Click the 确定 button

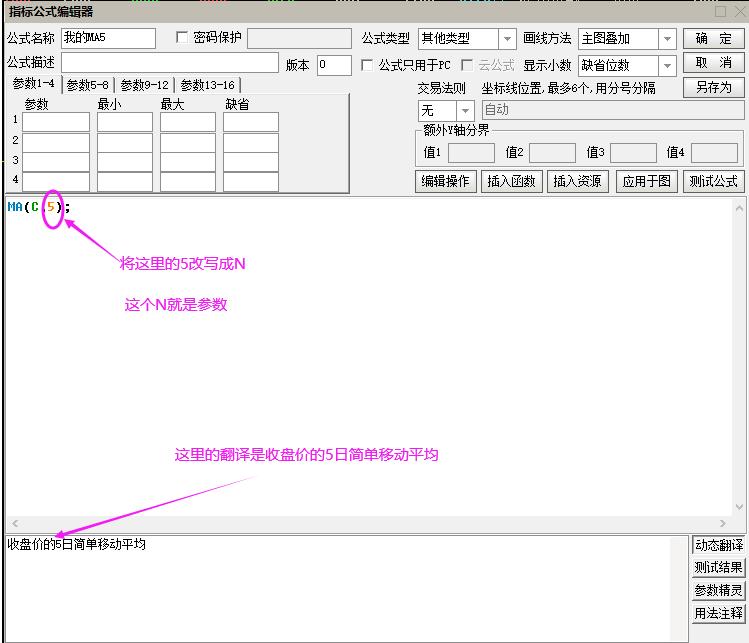pyautogui.click(x=714, y=38)
